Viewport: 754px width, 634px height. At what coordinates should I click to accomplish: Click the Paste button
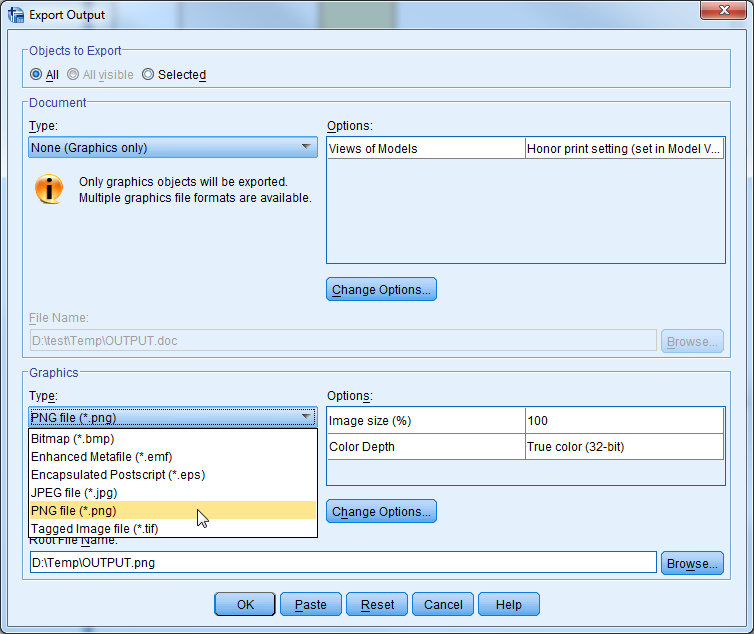(x=310, y=604)
